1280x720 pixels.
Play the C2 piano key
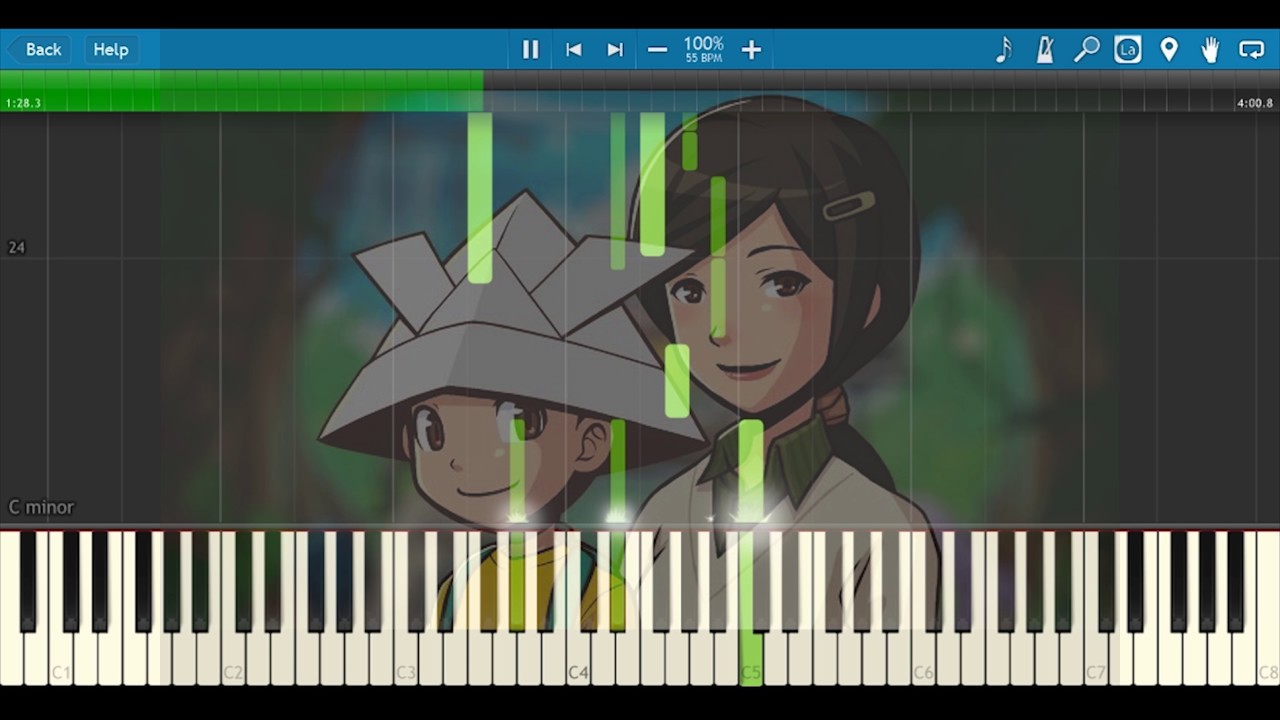[x=233, y=660]
